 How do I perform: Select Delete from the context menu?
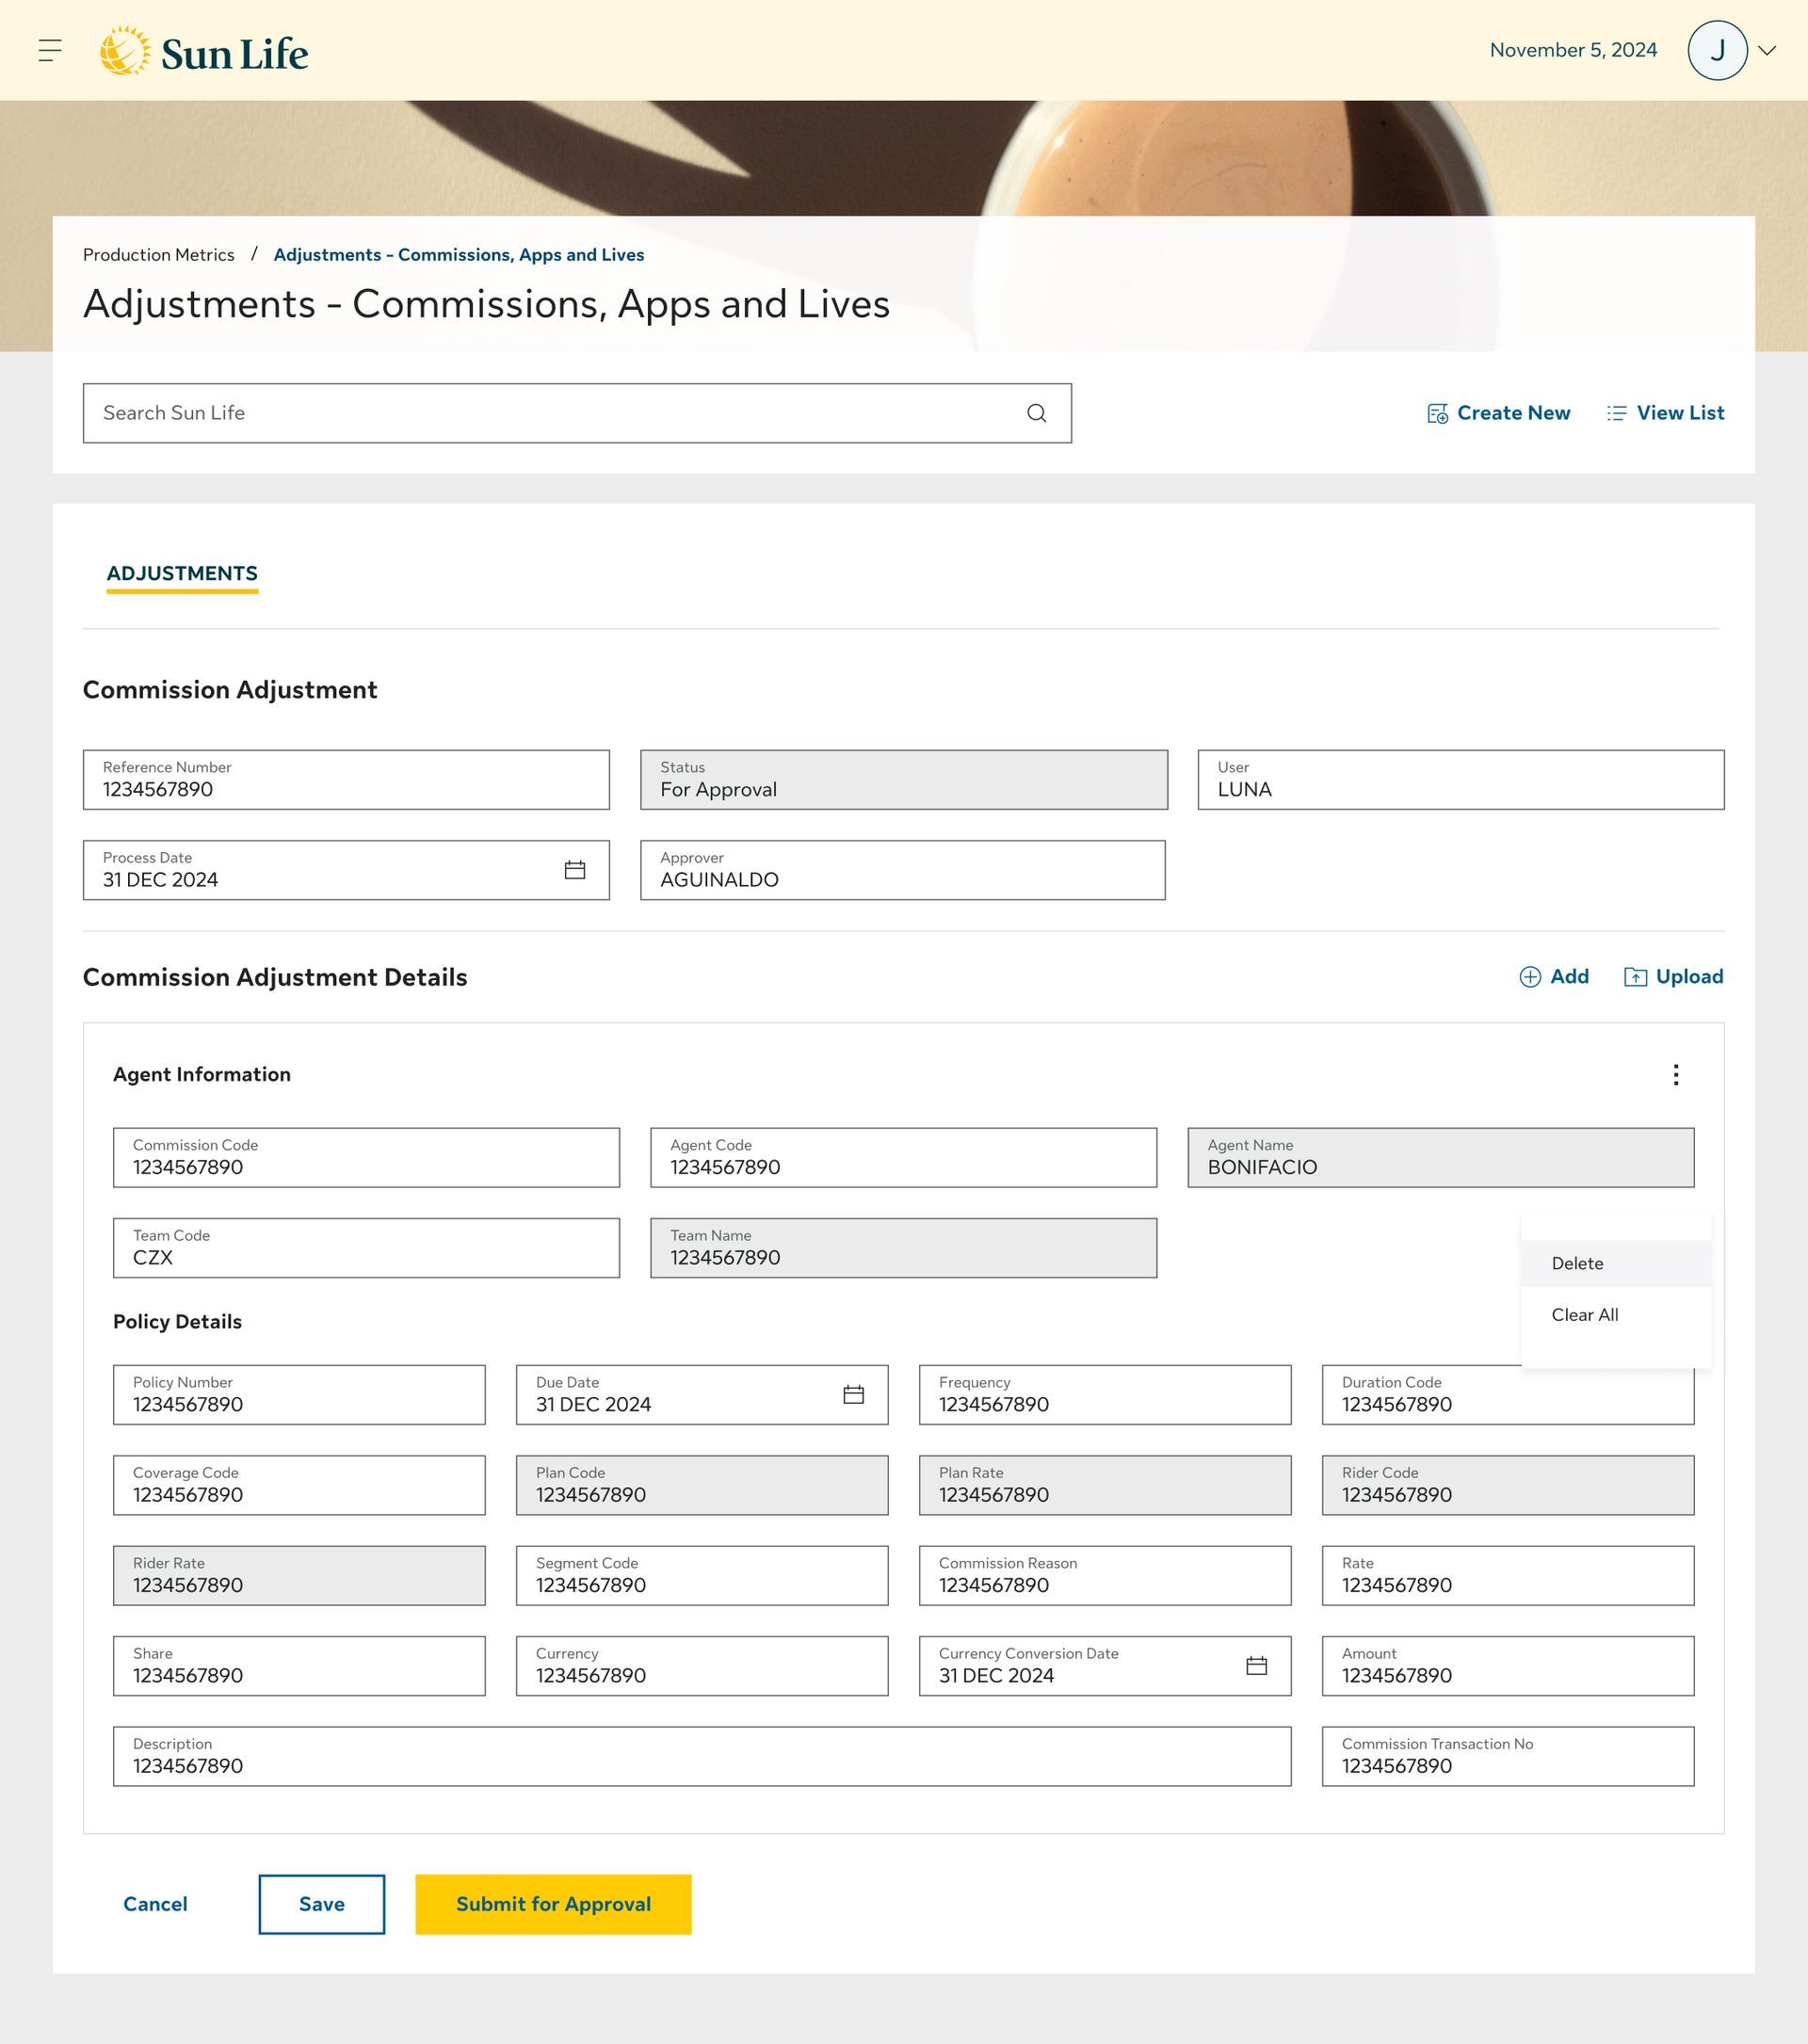coord(1577,1264)
